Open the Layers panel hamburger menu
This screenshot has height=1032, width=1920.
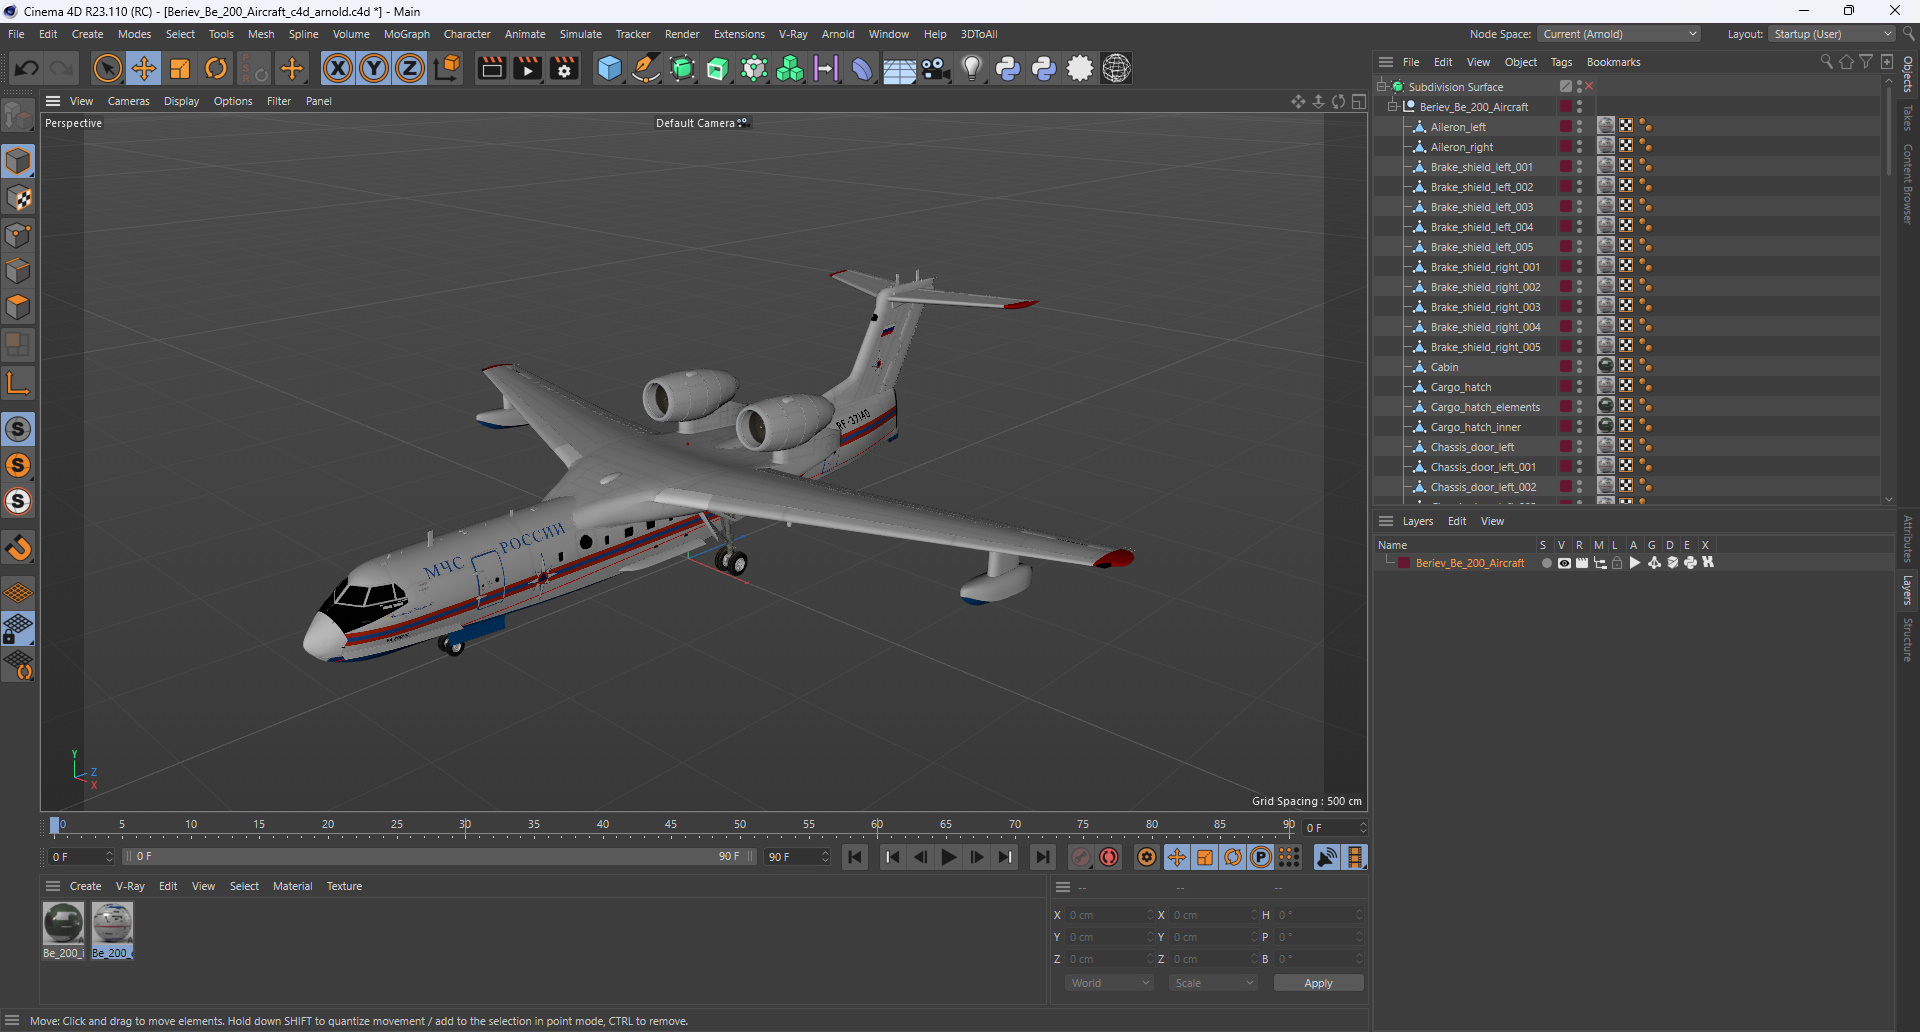pyautogui.click(x=1385, y=521)
